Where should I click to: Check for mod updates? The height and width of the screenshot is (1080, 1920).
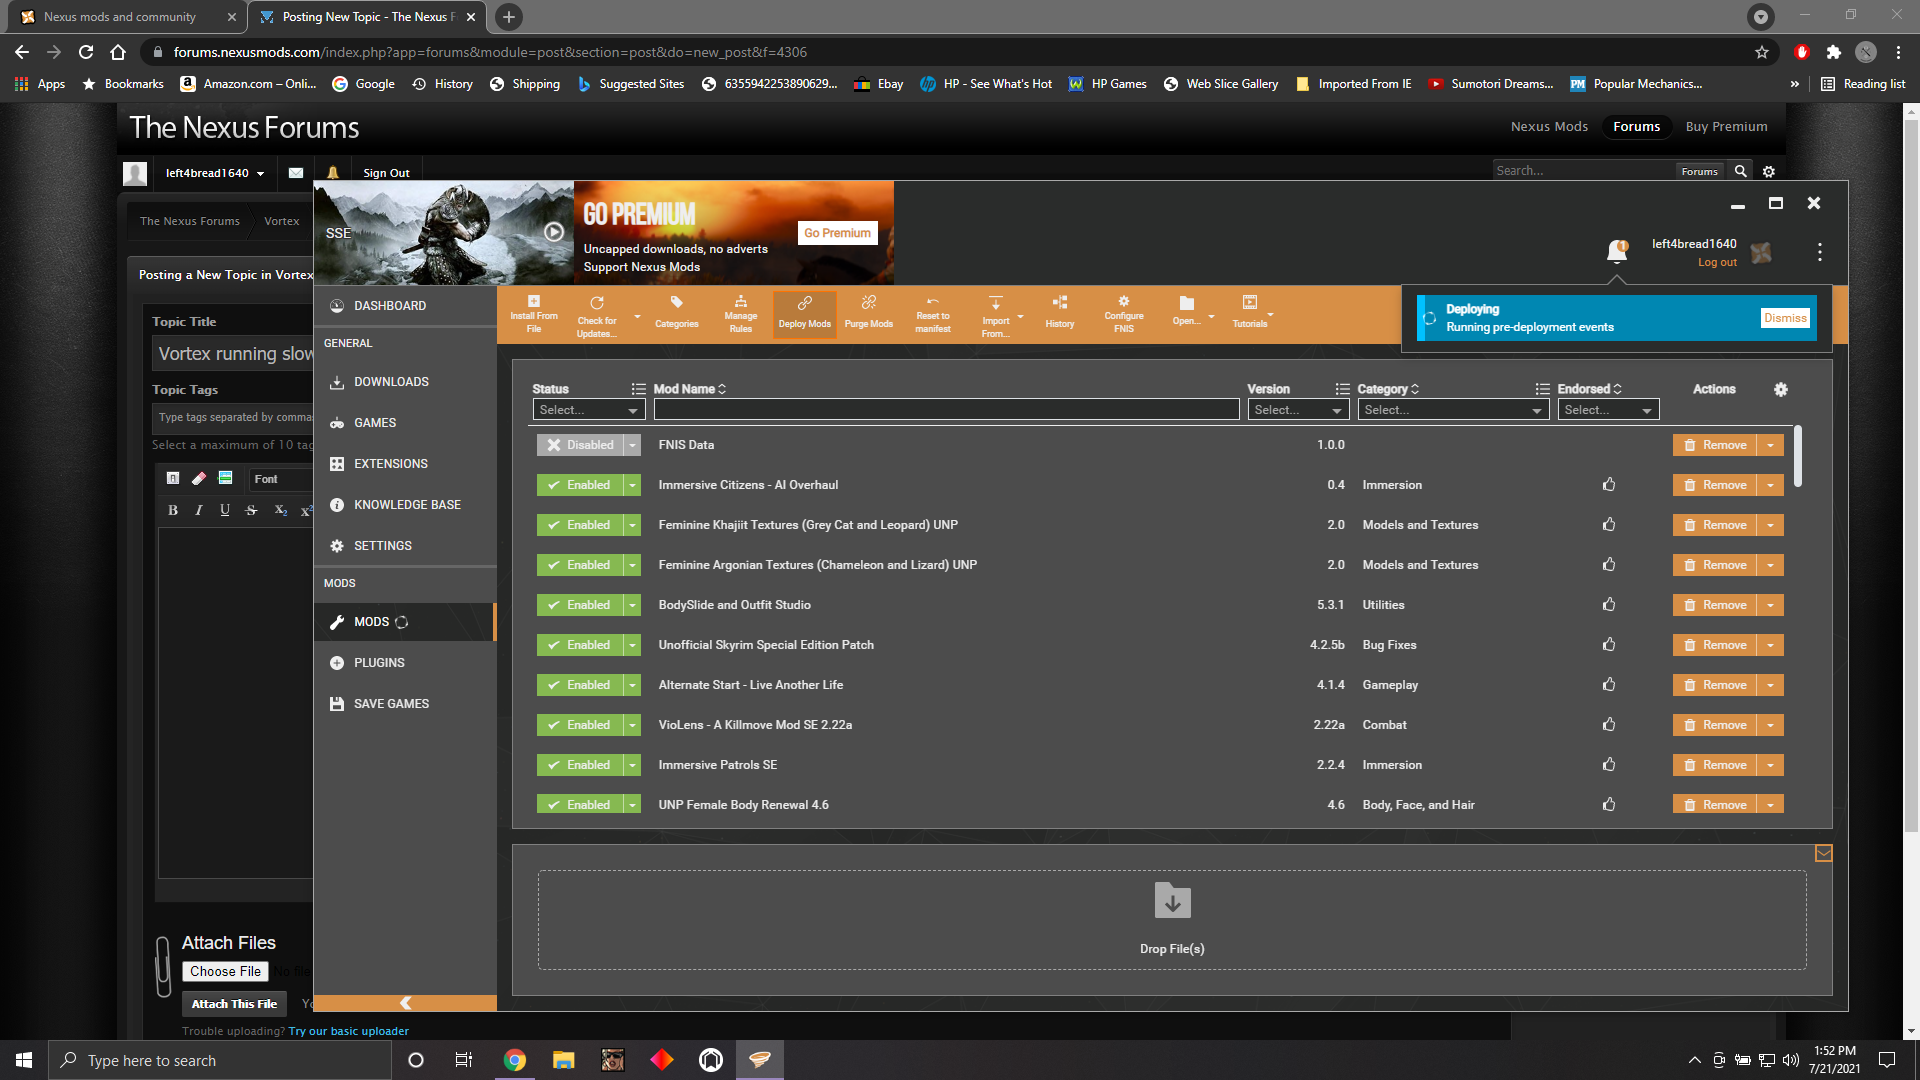point(597,316)
